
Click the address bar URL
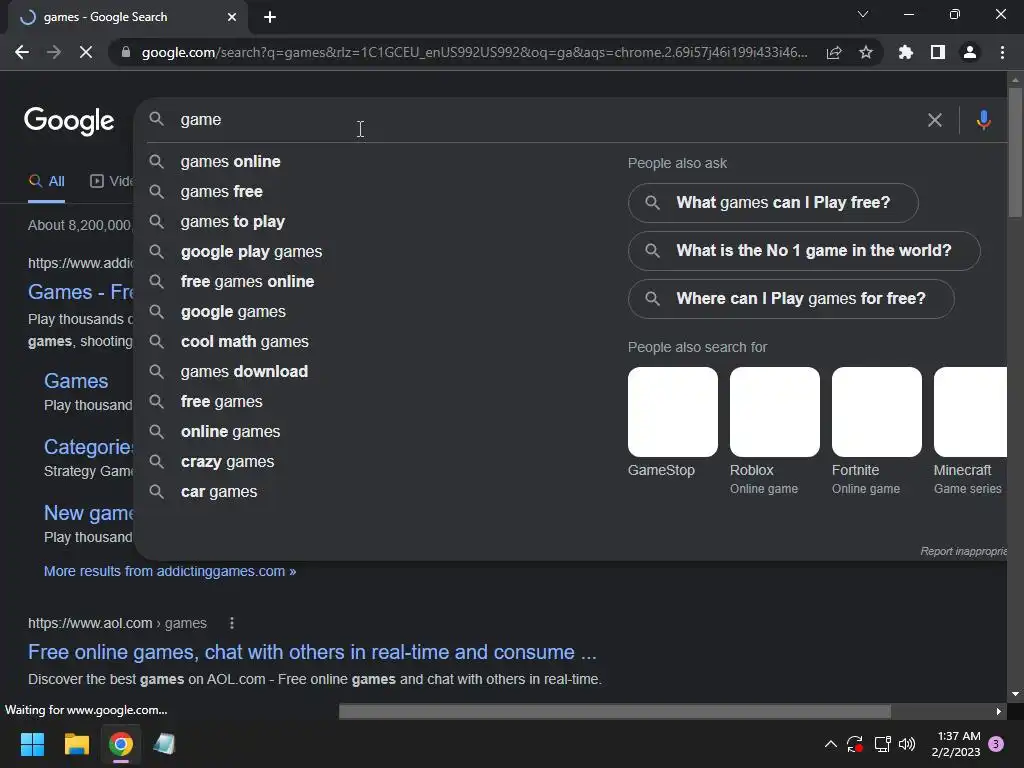point(474,52)
